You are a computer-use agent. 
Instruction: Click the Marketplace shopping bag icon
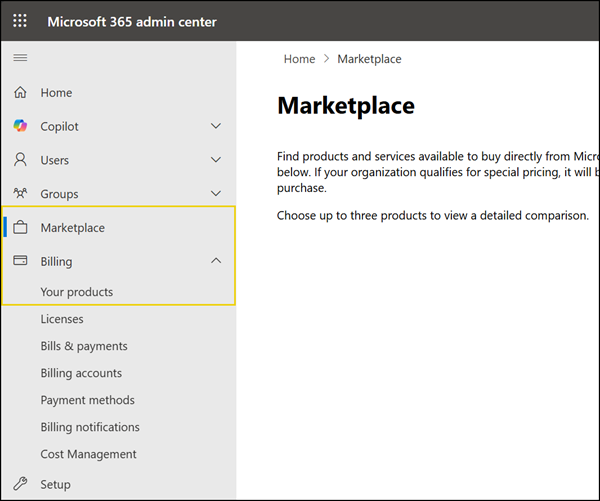coord(20,228)
